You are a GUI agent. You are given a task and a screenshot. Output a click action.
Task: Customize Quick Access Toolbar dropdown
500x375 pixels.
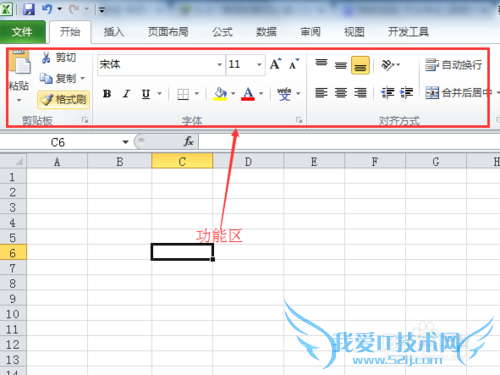coord(102,10)
